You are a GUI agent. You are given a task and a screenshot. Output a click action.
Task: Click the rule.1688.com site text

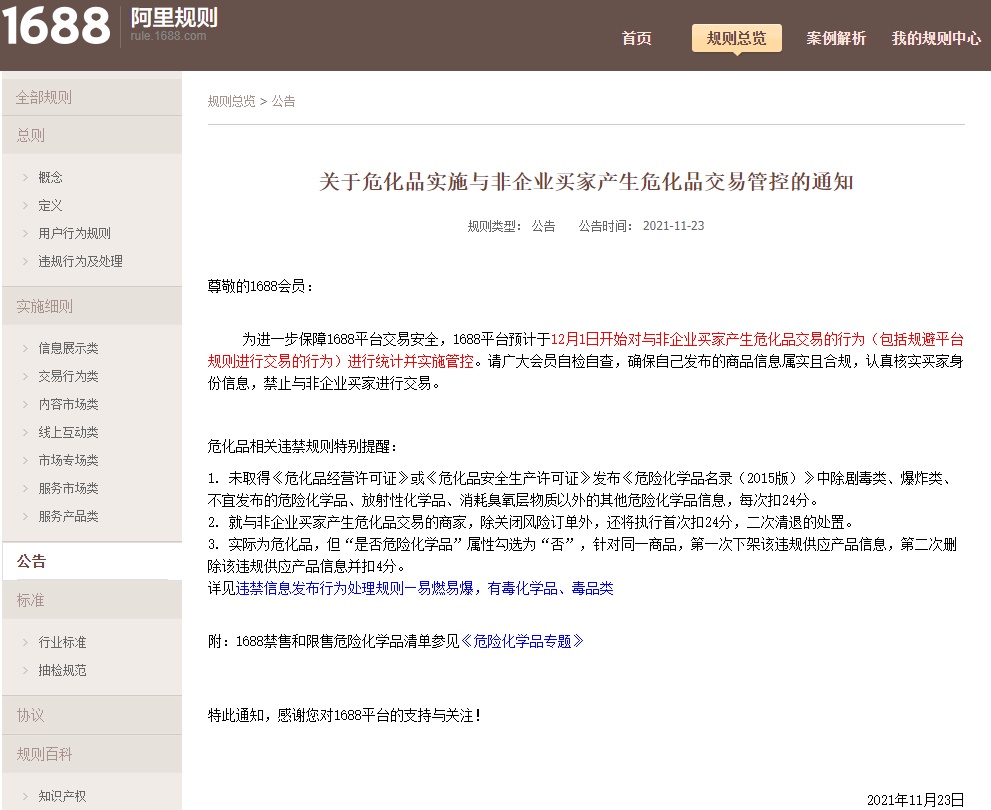pos(168,36)
